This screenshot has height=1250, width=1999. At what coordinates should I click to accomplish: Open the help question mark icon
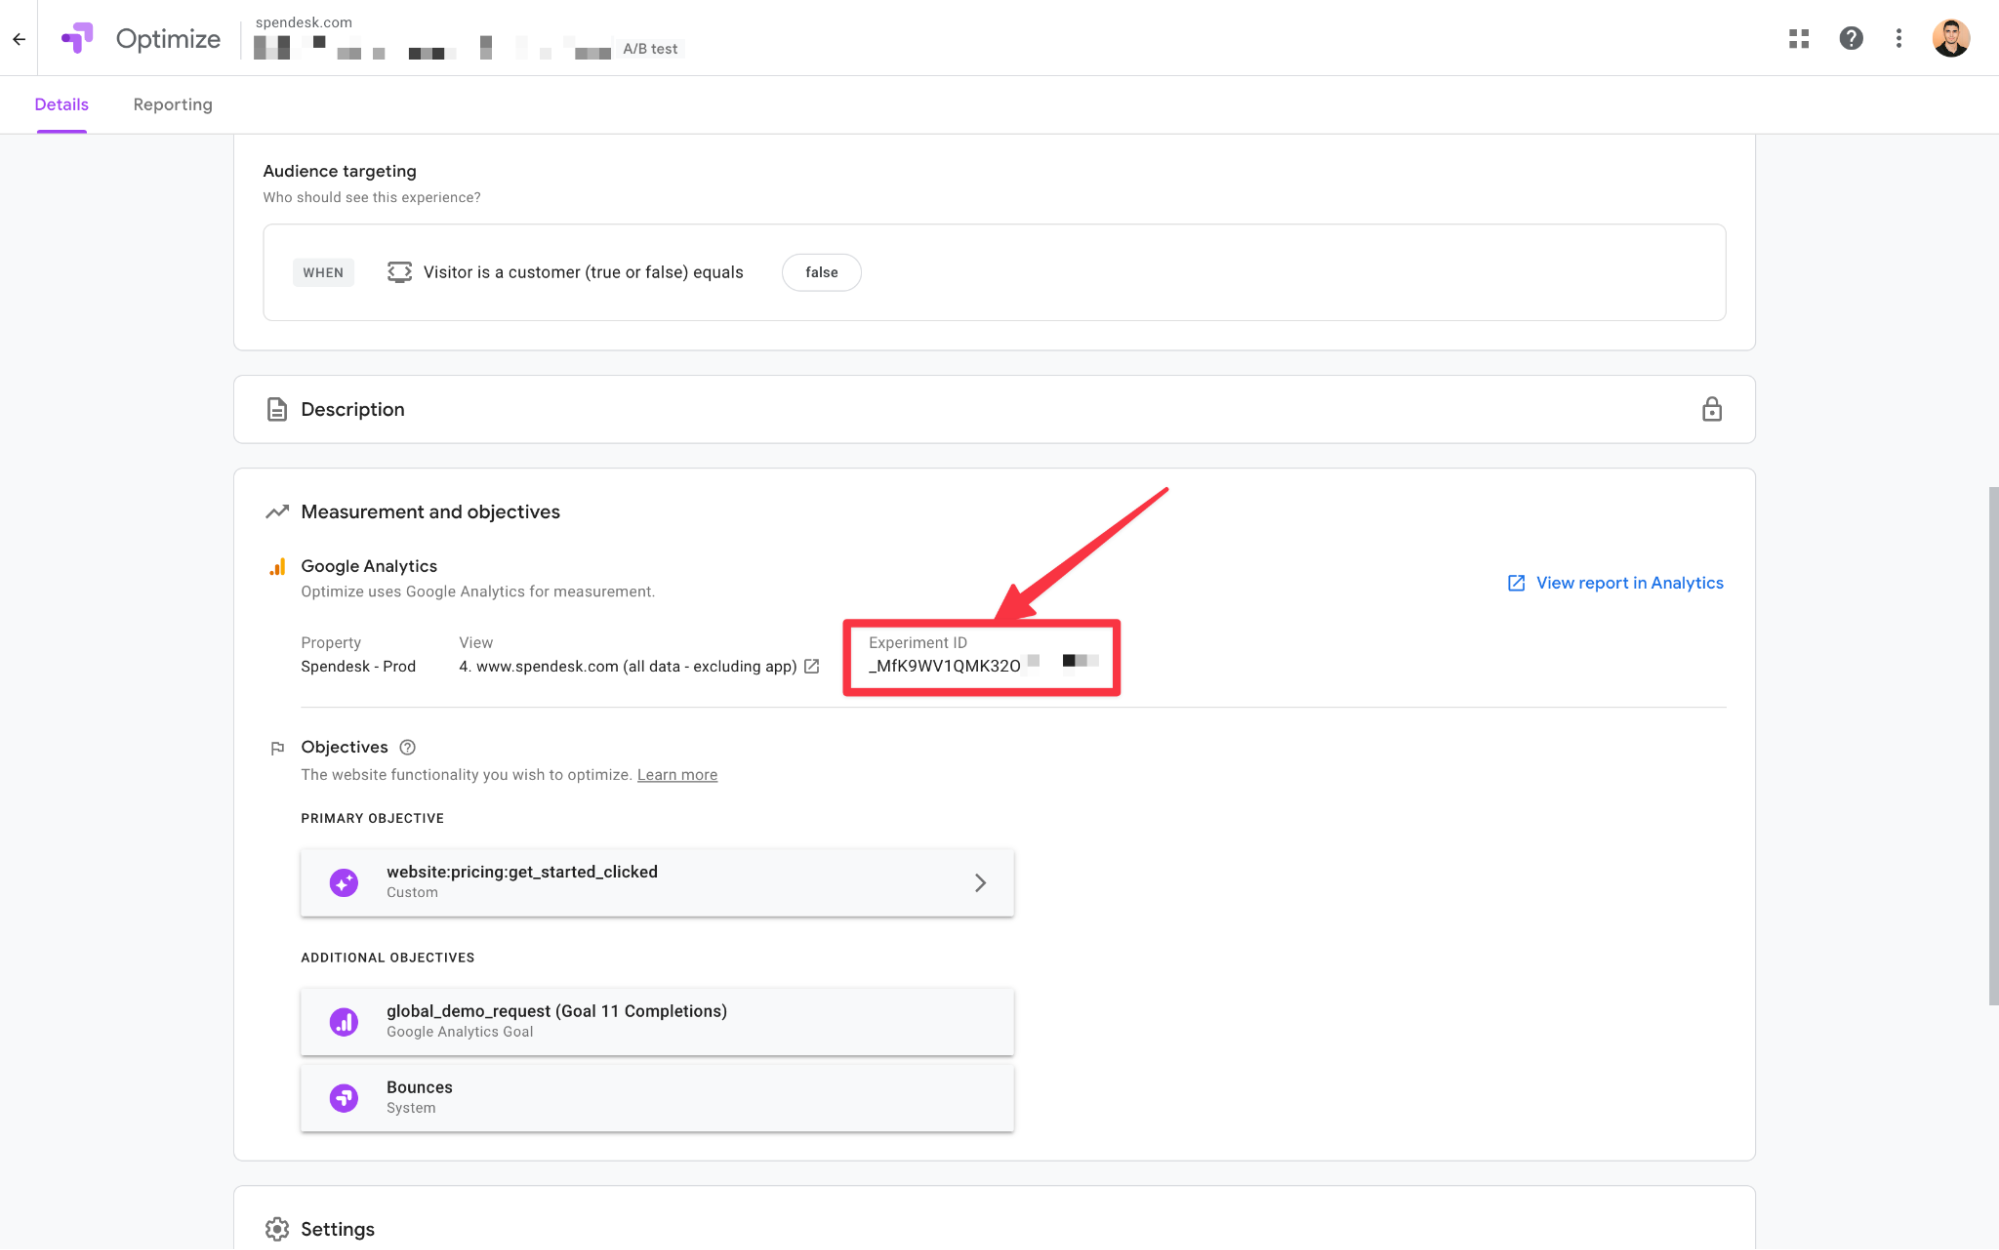(1850, 39)
